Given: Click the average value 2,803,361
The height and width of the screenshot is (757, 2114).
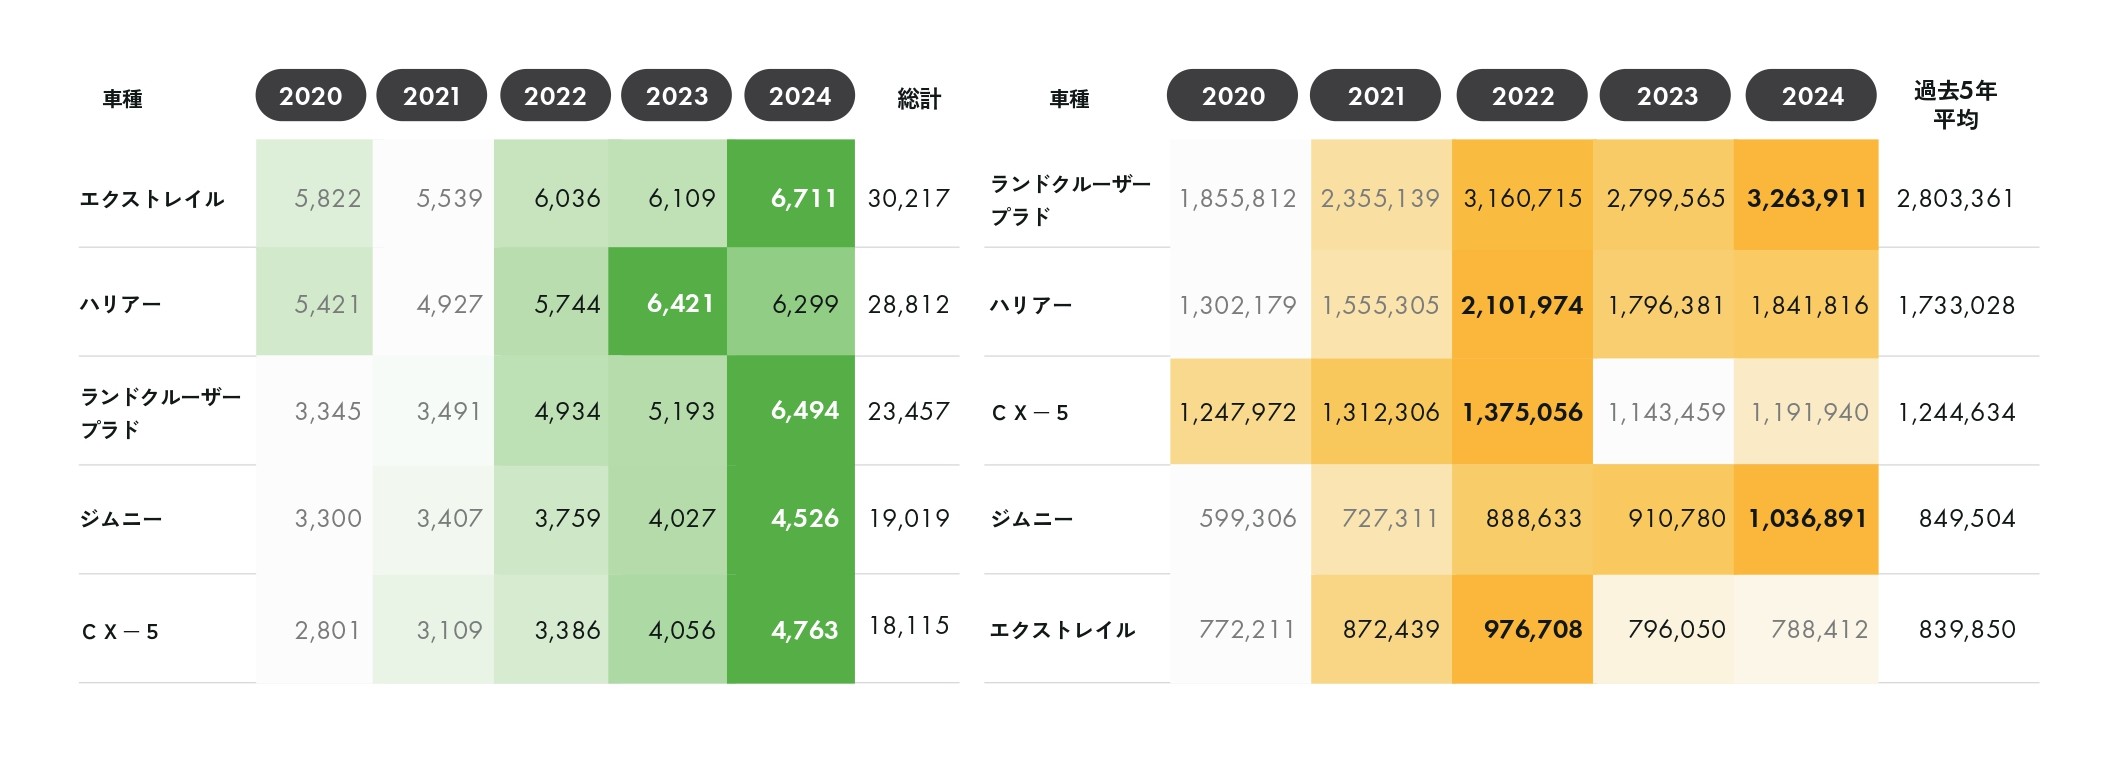Looking at the screenshot, I should click(x=1955, y=198).
